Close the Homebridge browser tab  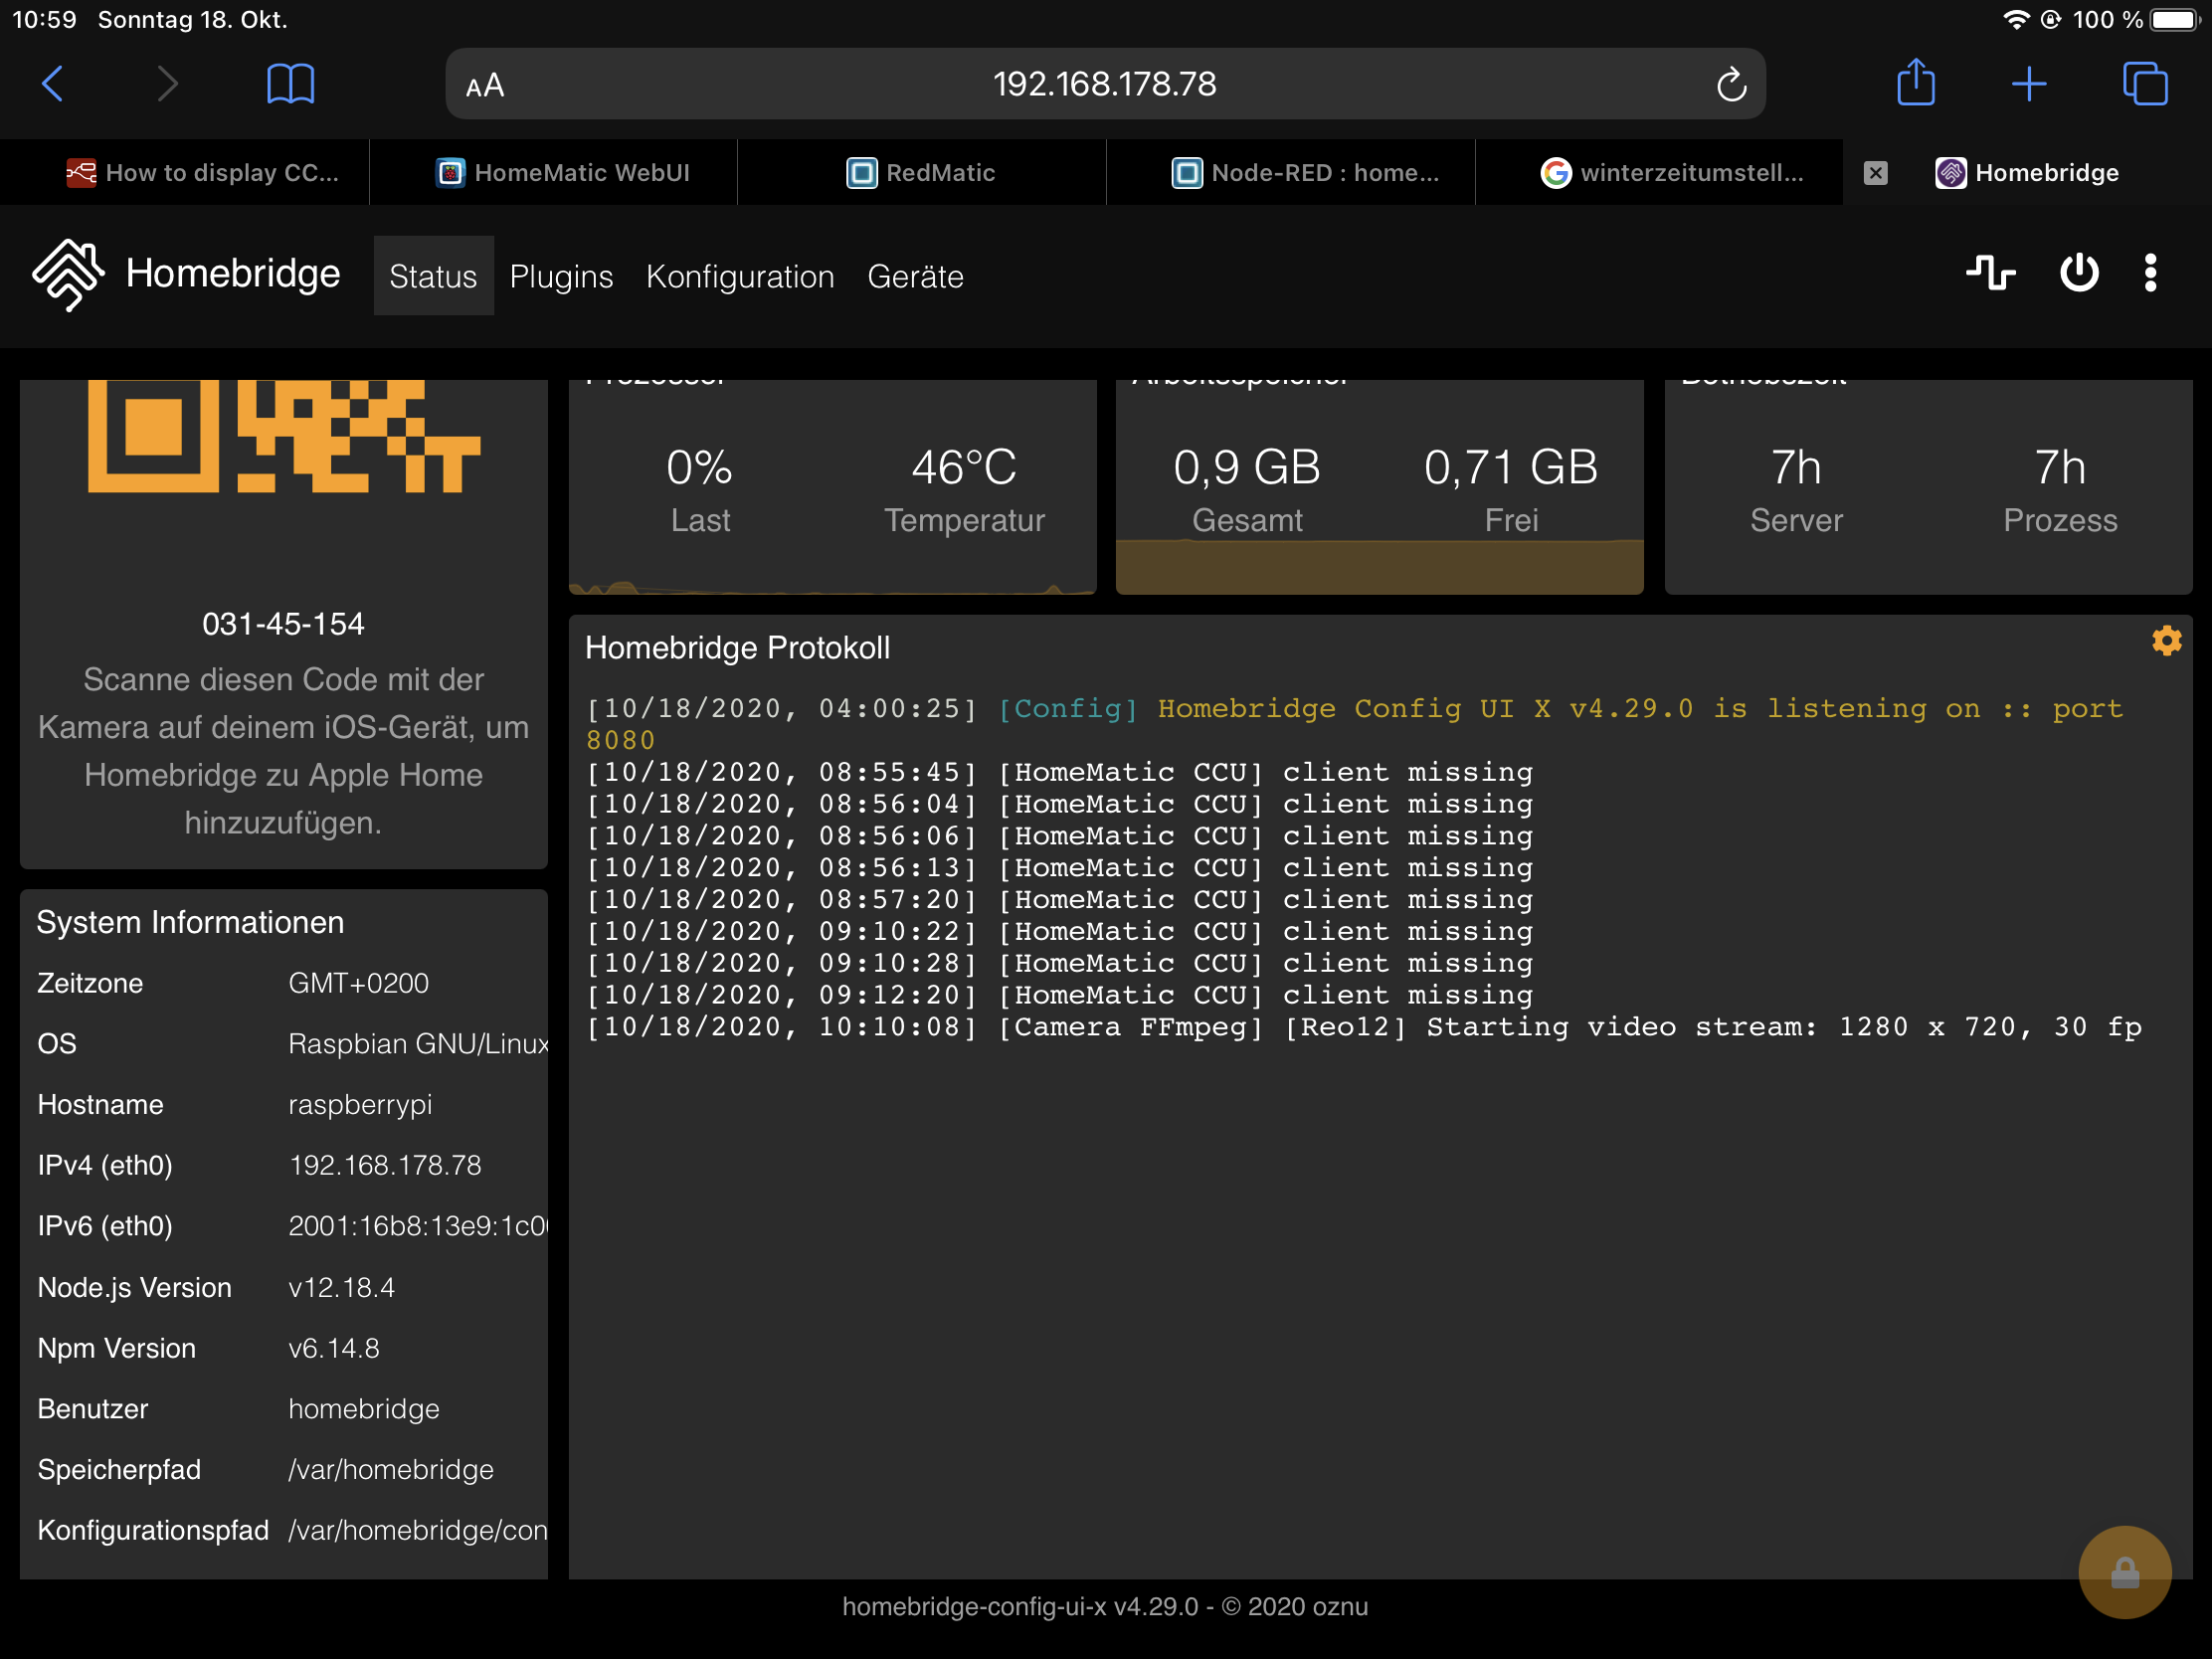tap(1875, 173)
